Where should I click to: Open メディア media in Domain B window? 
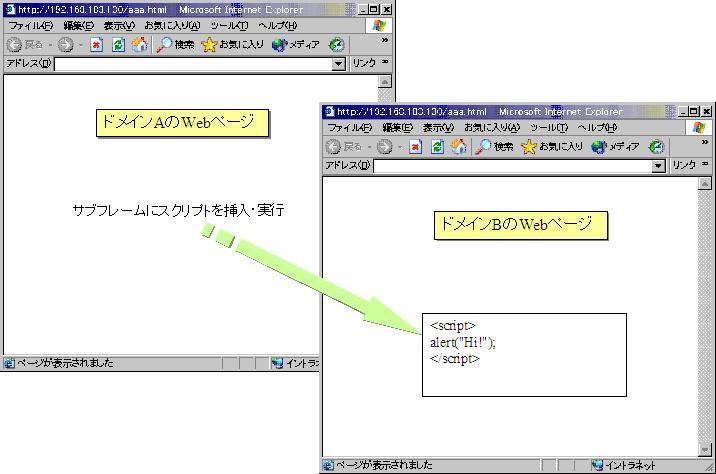click(615, 147)
